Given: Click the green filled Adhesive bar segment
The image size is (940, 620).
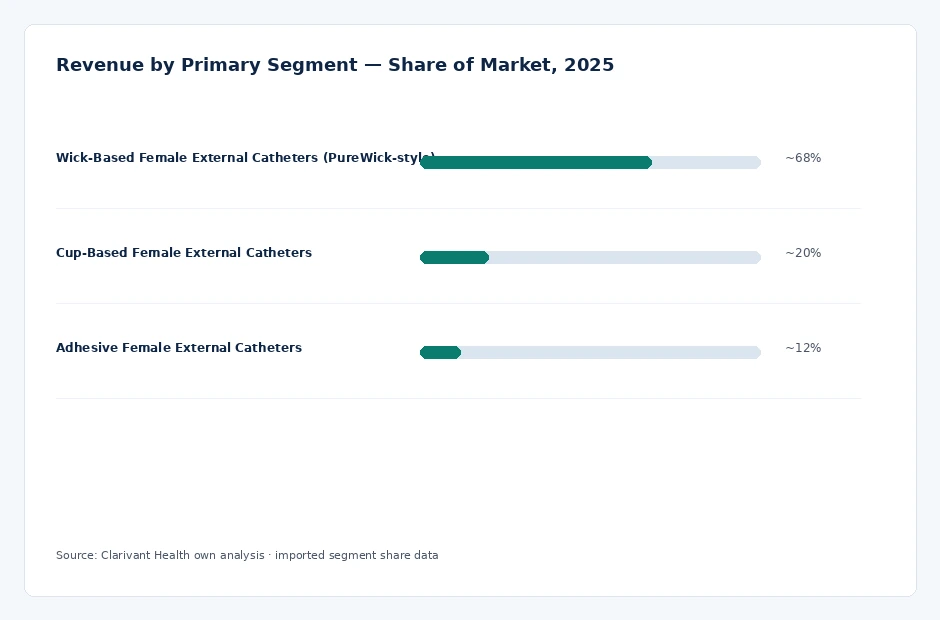Looking at the screenshot, I should pos(441,353).
